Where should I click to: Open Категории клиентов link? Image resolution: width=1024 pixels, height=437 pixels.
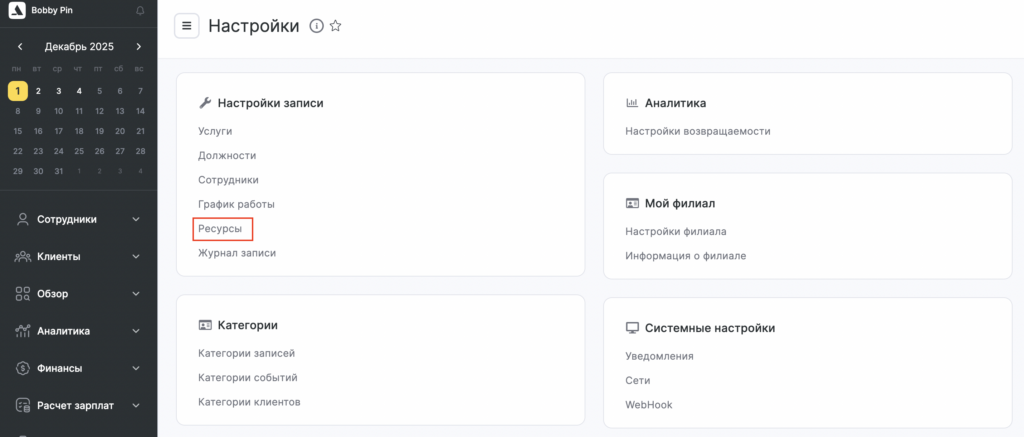249,402
